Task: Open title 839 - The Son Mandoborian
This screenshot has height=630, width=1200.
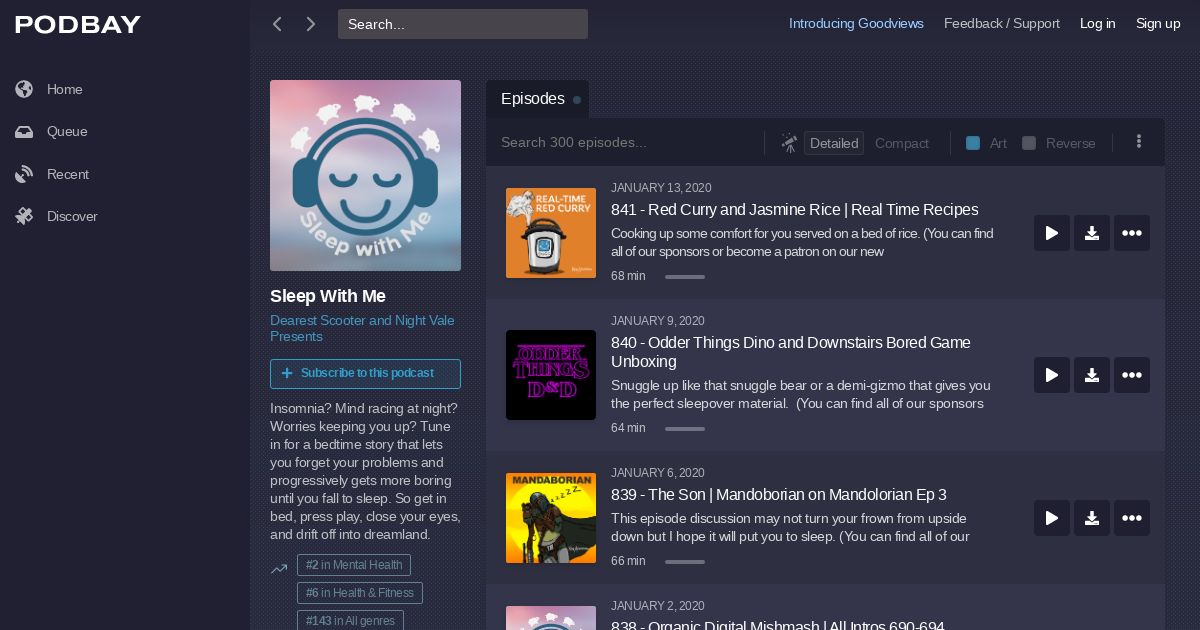Action: (x=779, y=495)
